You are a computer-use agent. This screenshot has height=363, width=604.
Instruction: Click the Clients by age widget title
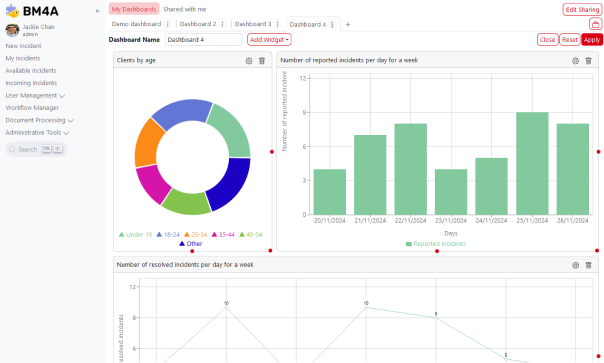[x=136, y=60]
